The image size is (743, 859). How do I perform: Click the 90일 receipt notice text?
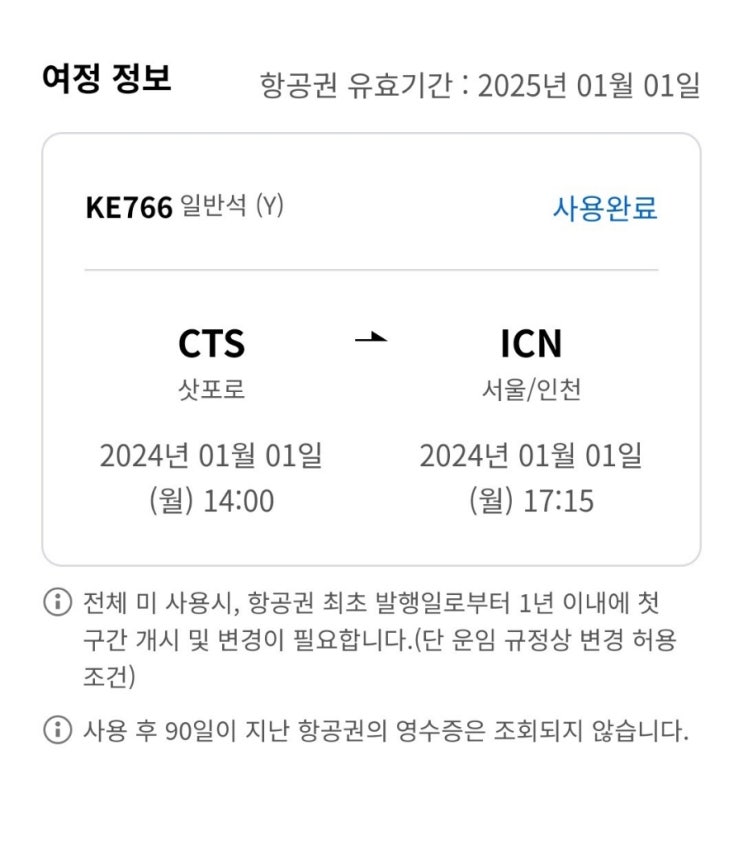385,731
